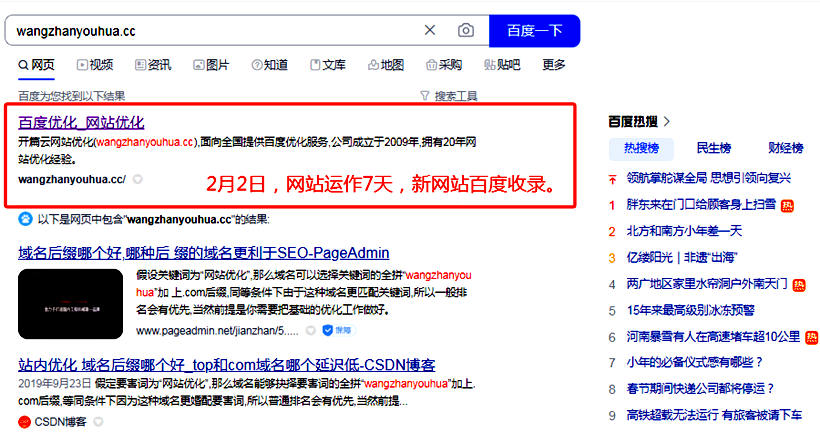820x433 pixels.
Task: Expand dropdown icon beside pageadmin.net URL
Action: coord(311,331)
